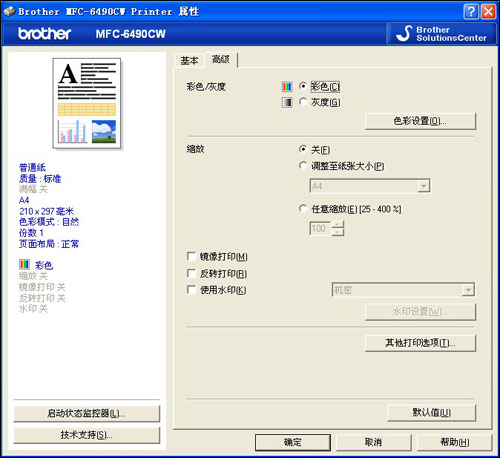Screen dimensions: 500x458
Task: Increase scaling percent with up arrow
Action: pos(338,225)
